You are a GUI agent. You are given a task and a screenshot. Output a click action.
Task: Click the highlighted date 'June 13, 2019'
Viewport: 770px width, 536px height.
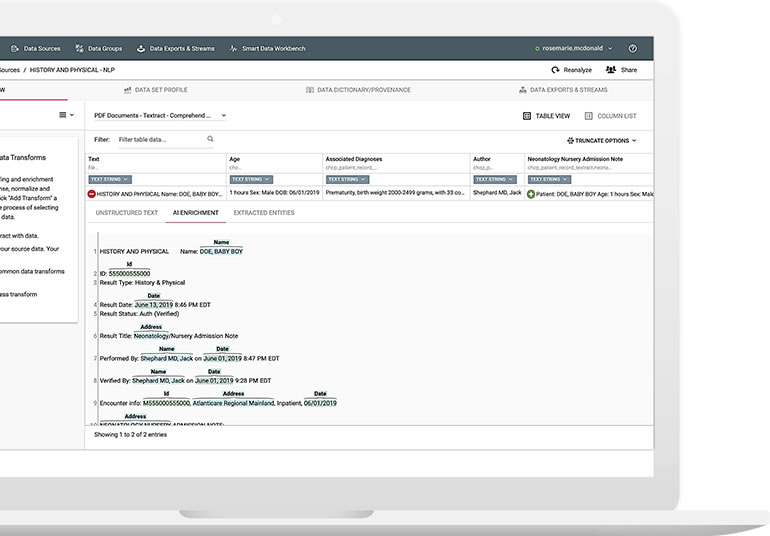pyautogui.click(x=154, y=305)
